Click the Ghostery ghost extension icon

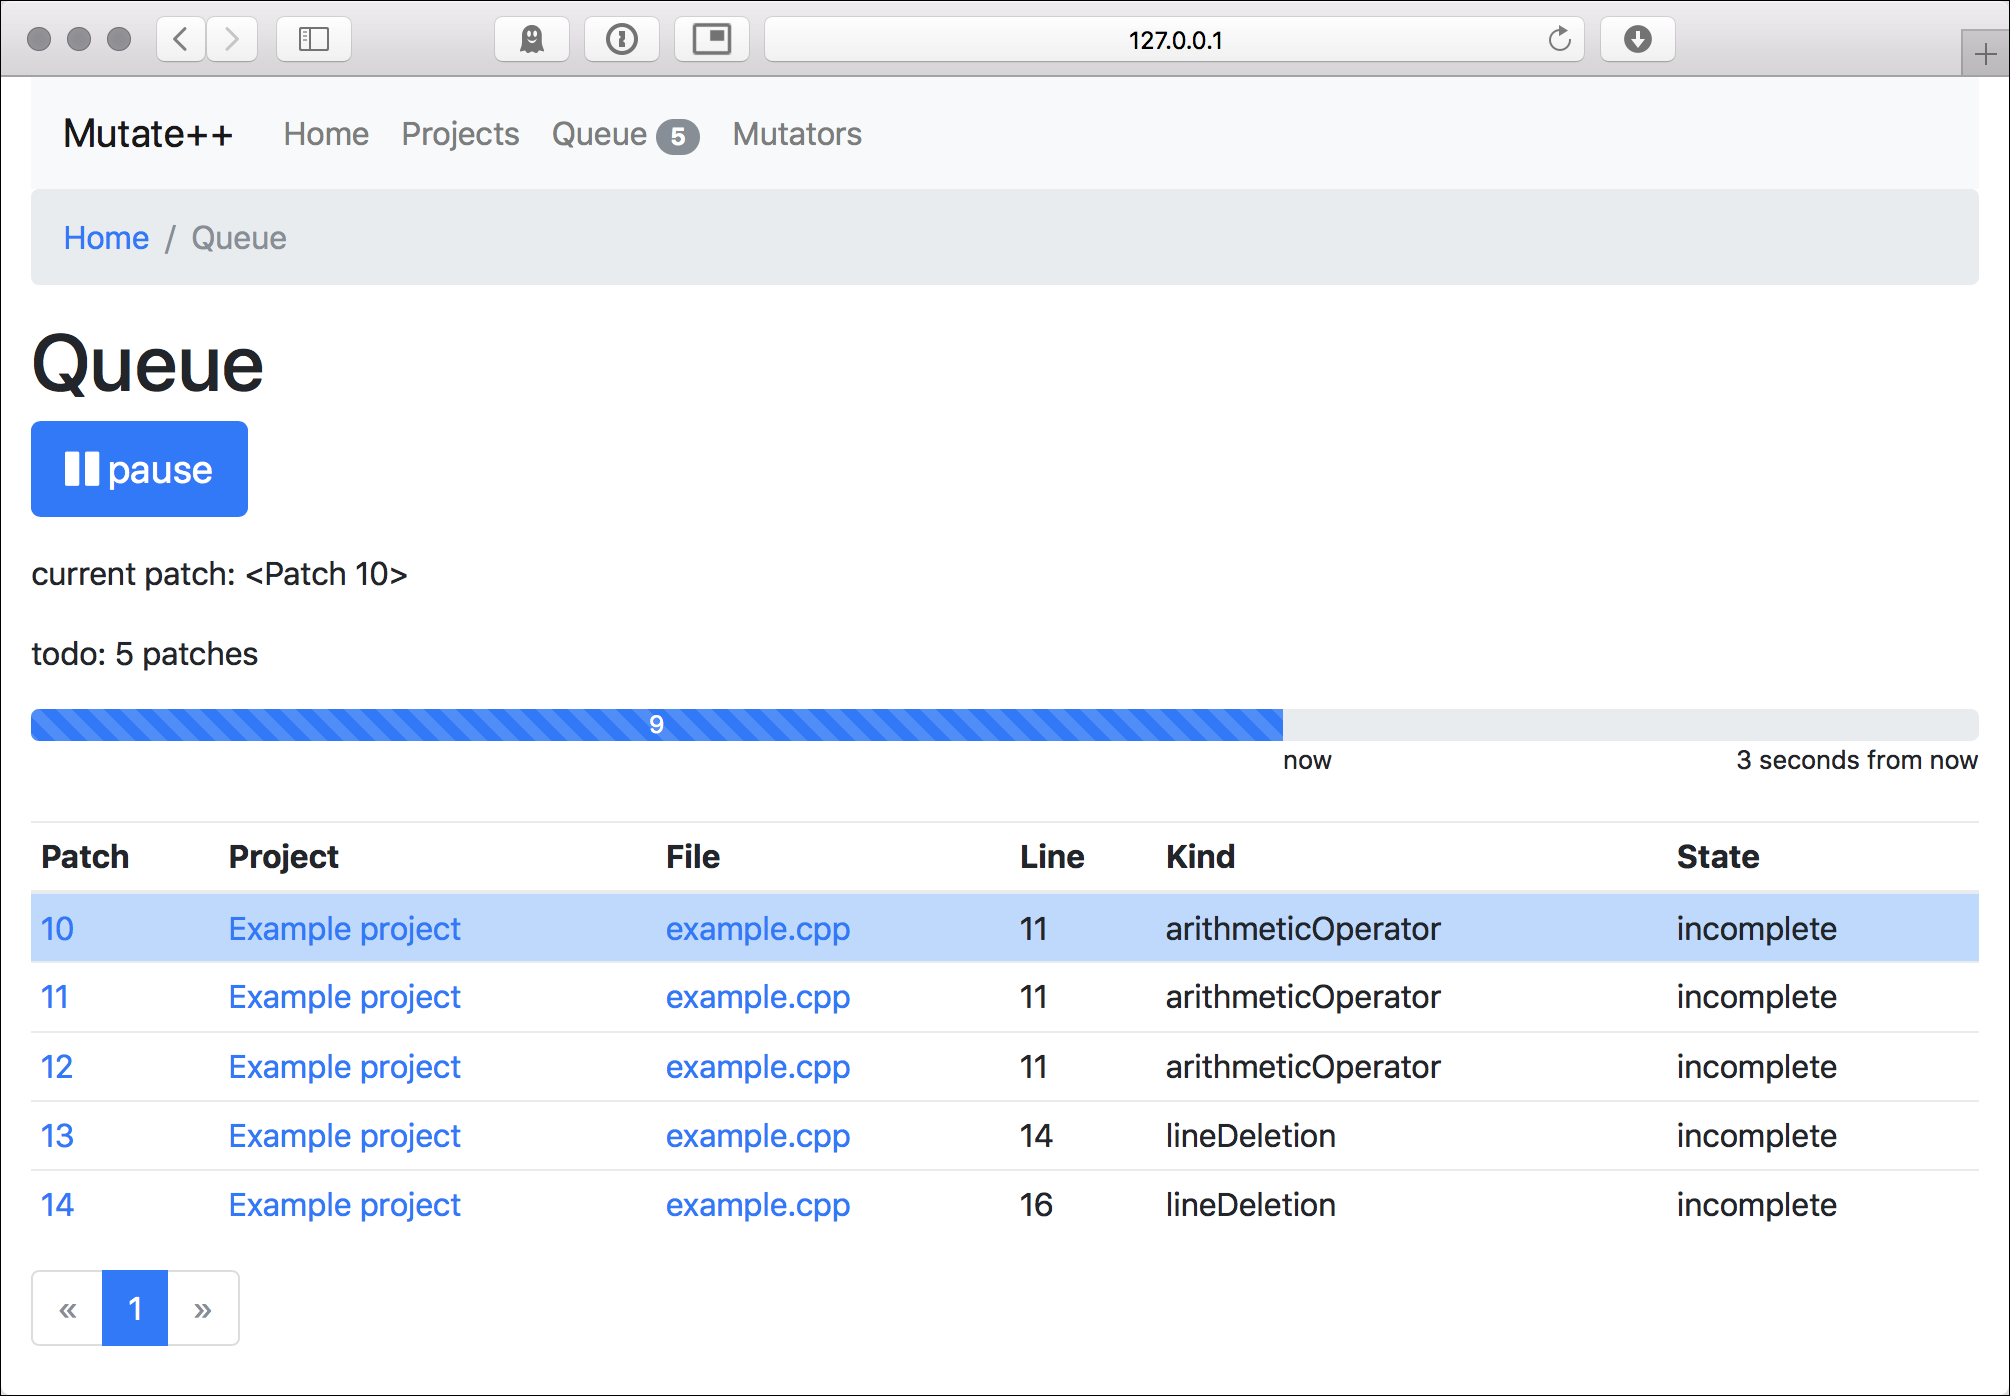[531, 39]
